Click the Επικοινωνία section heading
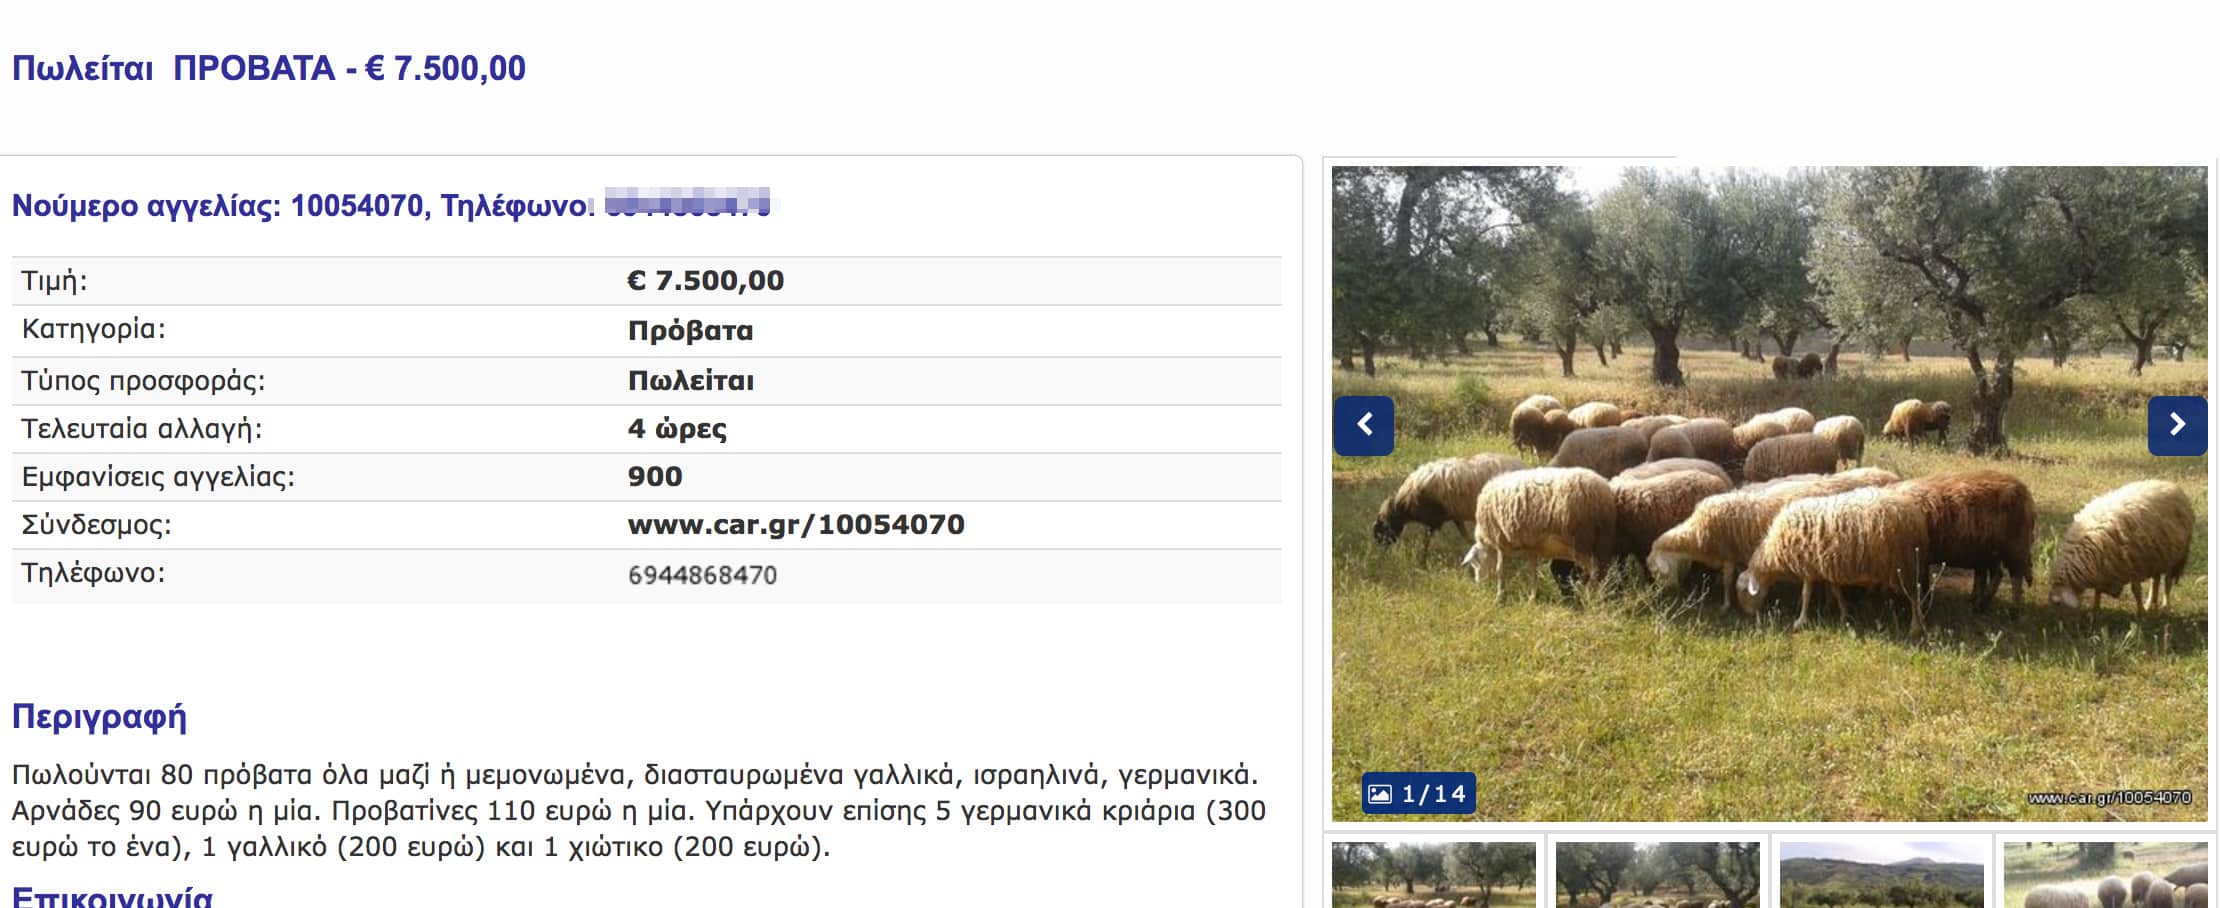2220x908 pixels. coord(112,895)
